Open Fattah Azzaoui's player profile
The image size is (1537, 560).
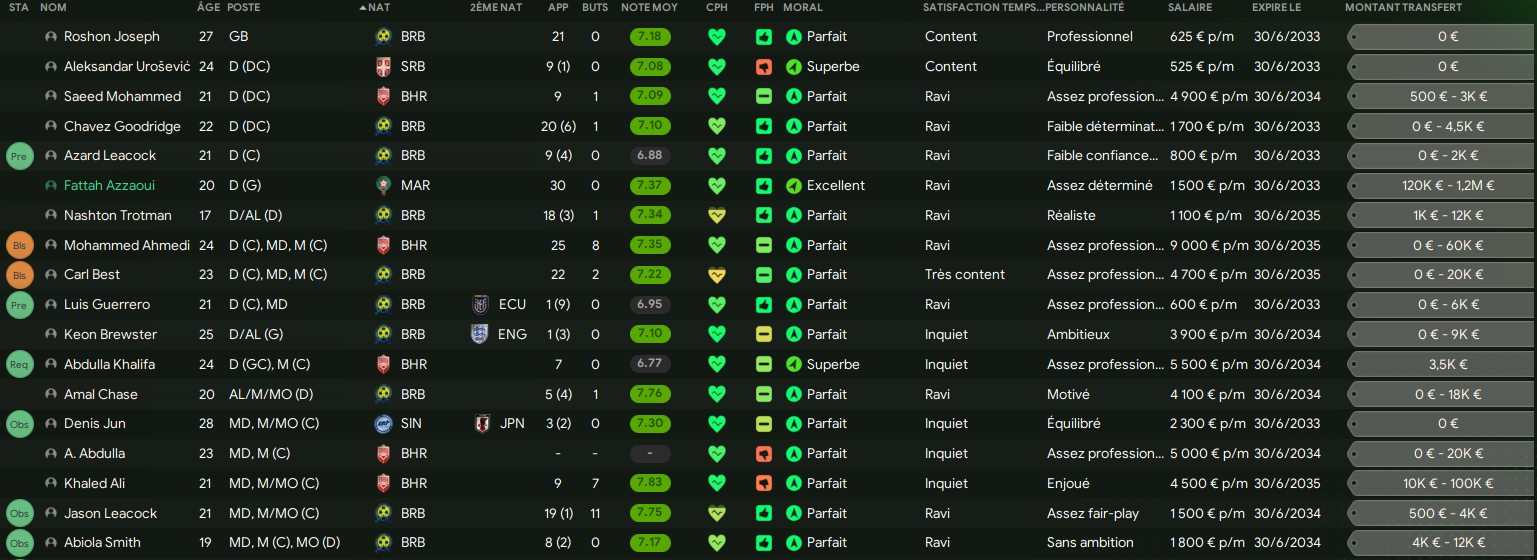click(x=109, y=186)
